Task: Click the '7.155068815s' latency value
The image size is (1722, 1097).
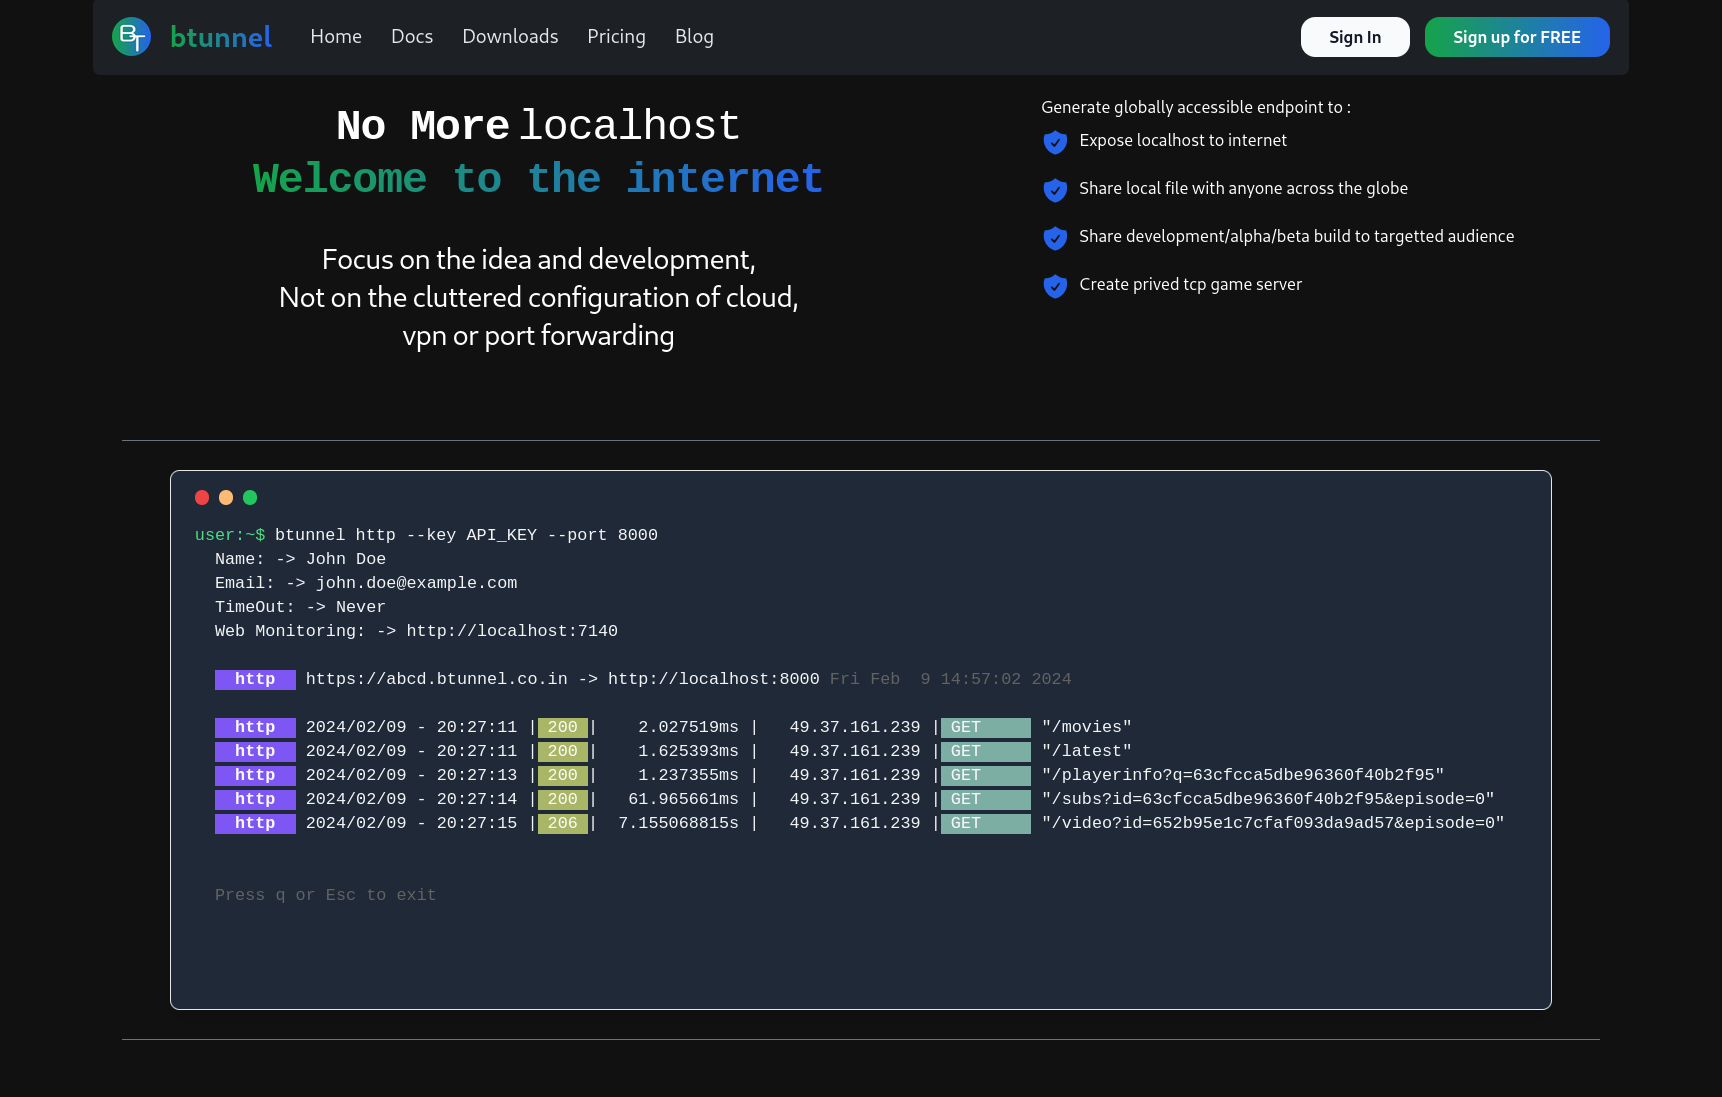Action: 678,823
